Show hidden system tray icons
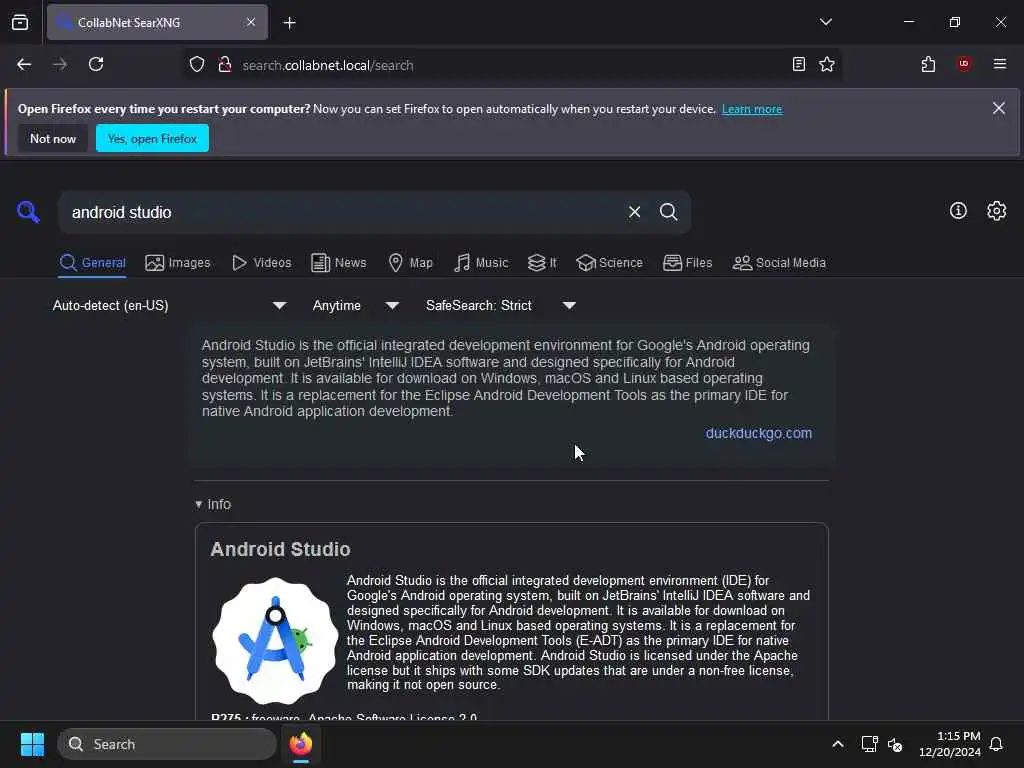 click(837, 744)
